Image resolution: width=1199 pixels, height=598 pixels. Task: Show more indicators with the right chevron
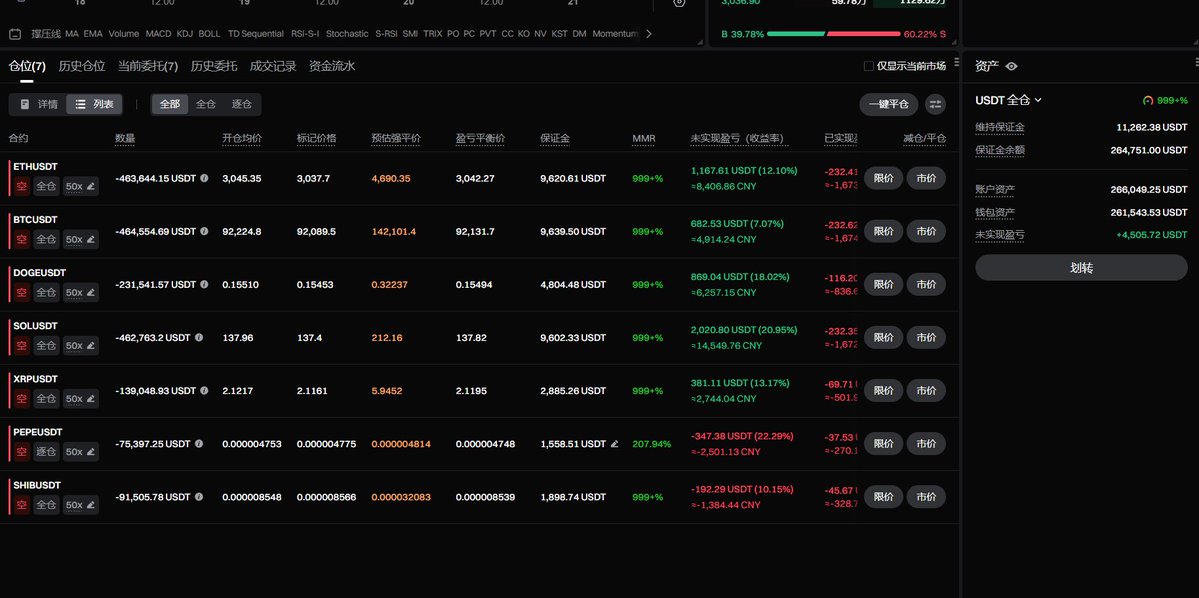pyautogui.click(x=649, y=34)
